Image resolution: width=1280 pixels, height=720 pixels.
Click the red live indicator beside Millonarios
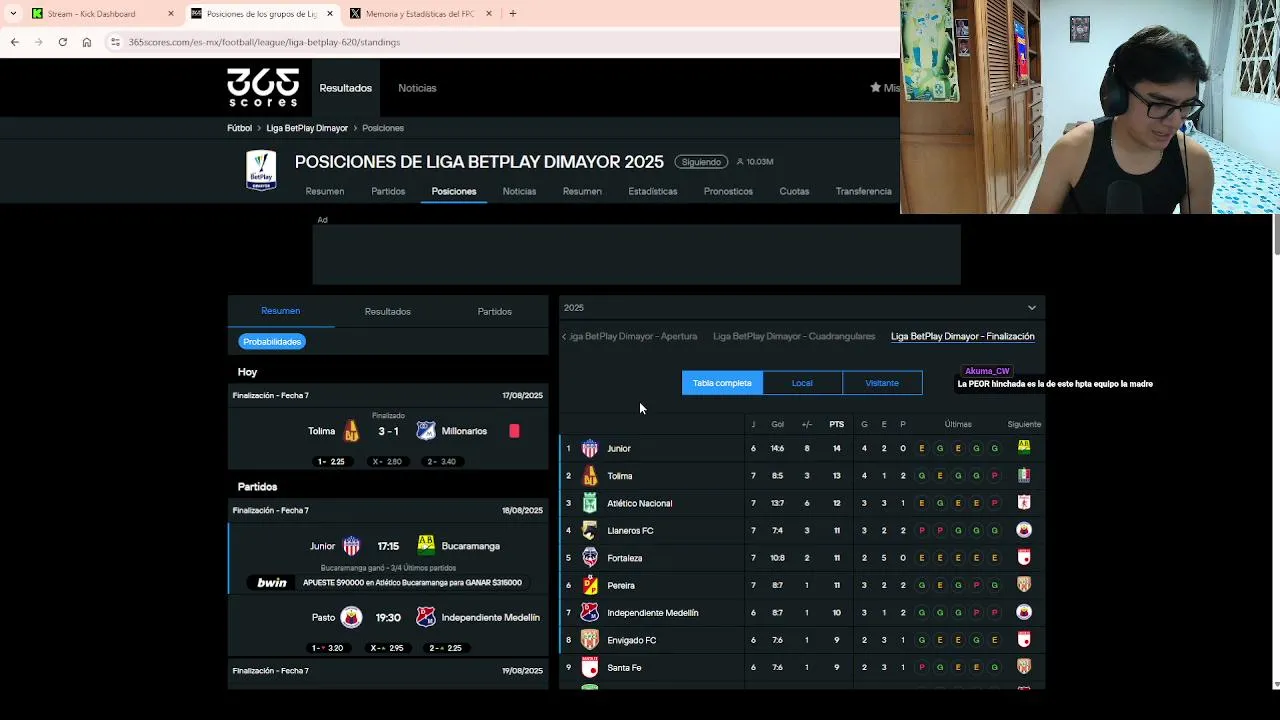[514, 431]
